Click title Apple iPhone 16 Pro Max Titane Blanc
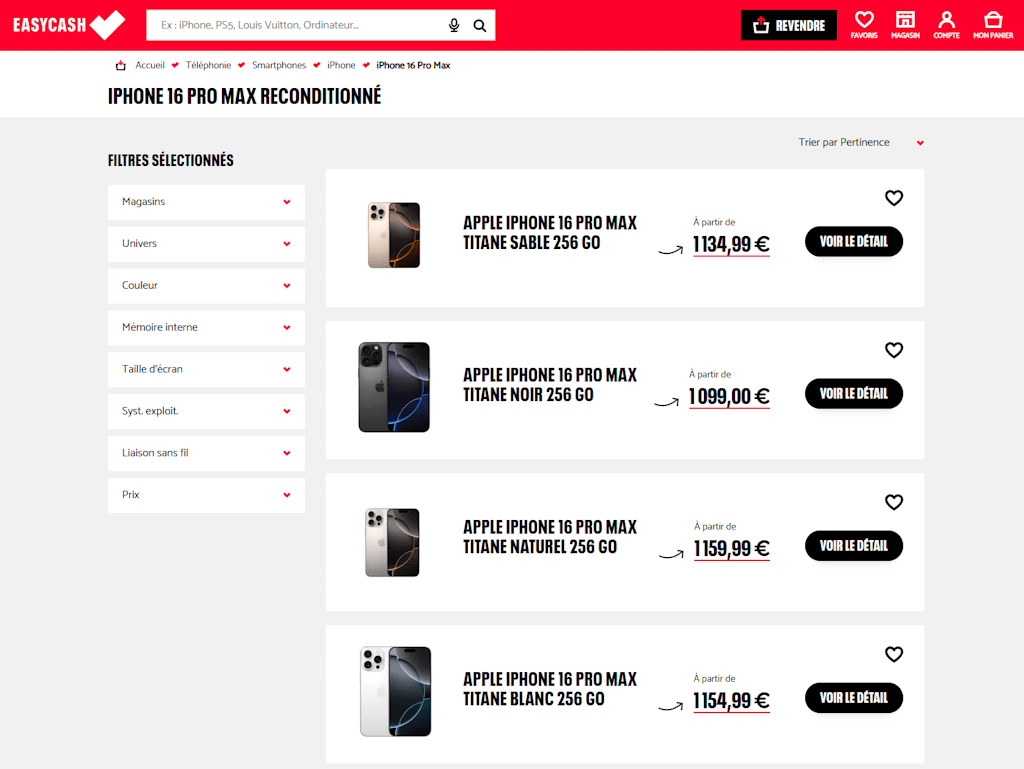 tap(550, 689)
